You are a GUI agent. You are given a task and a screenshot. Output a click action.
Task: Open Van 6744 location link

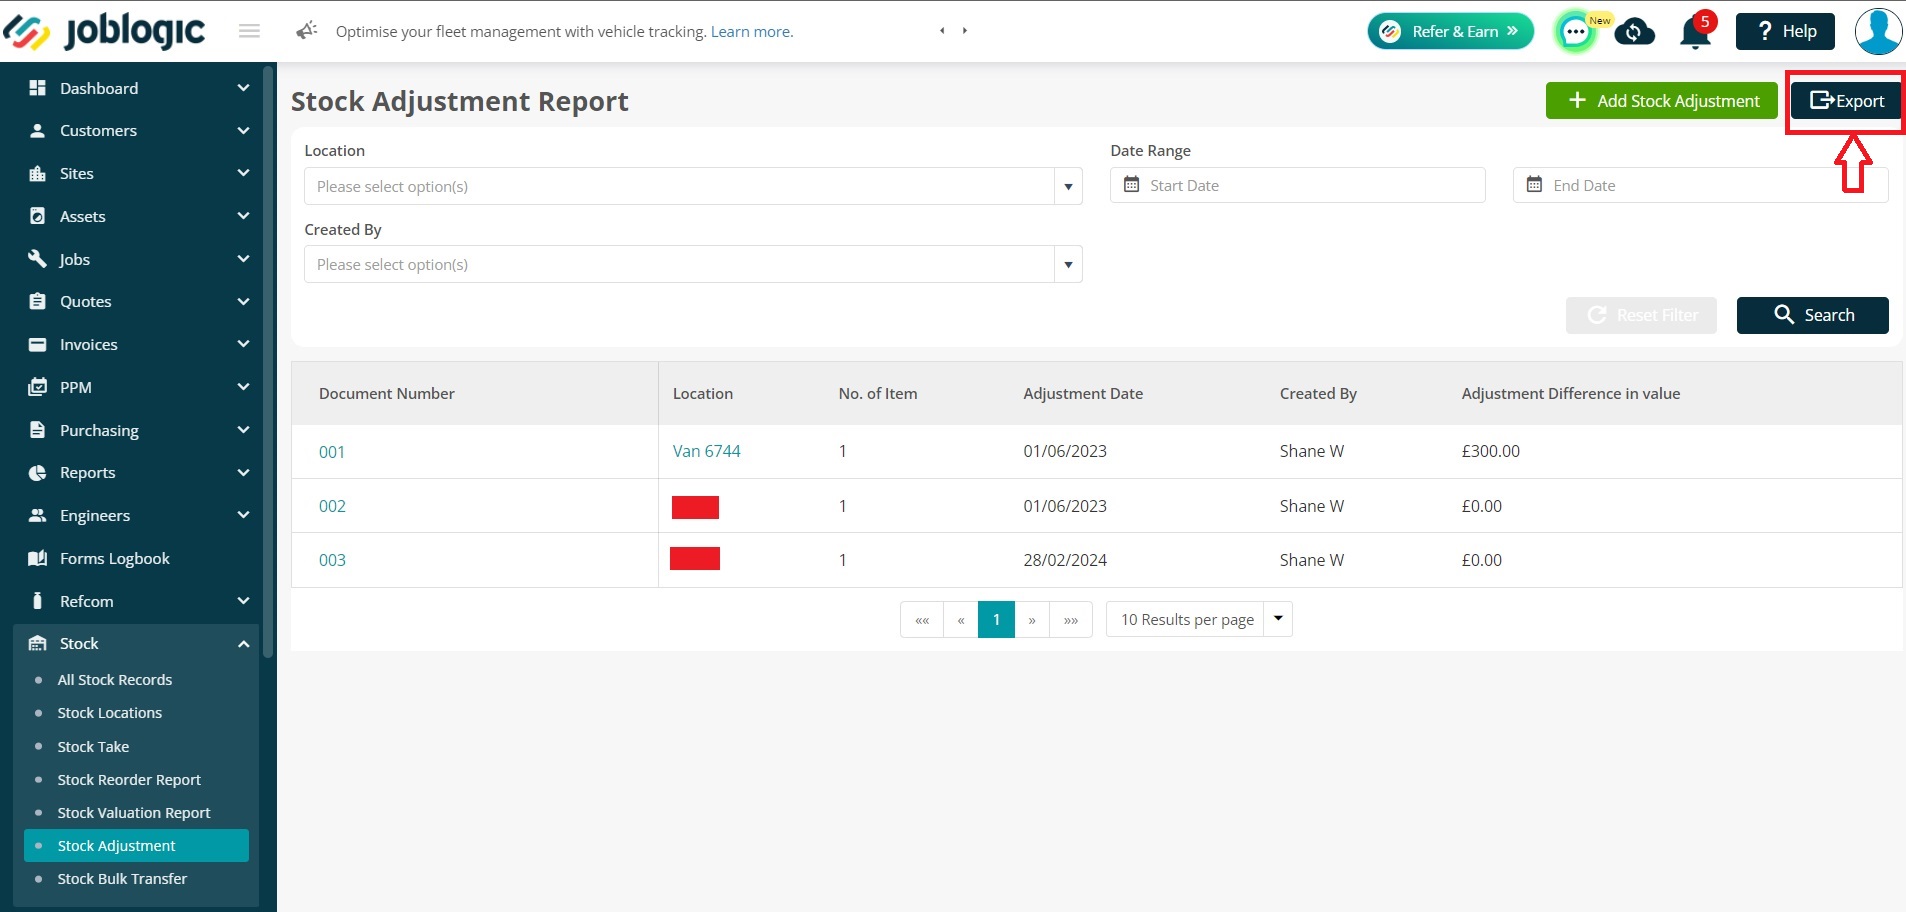707,451
